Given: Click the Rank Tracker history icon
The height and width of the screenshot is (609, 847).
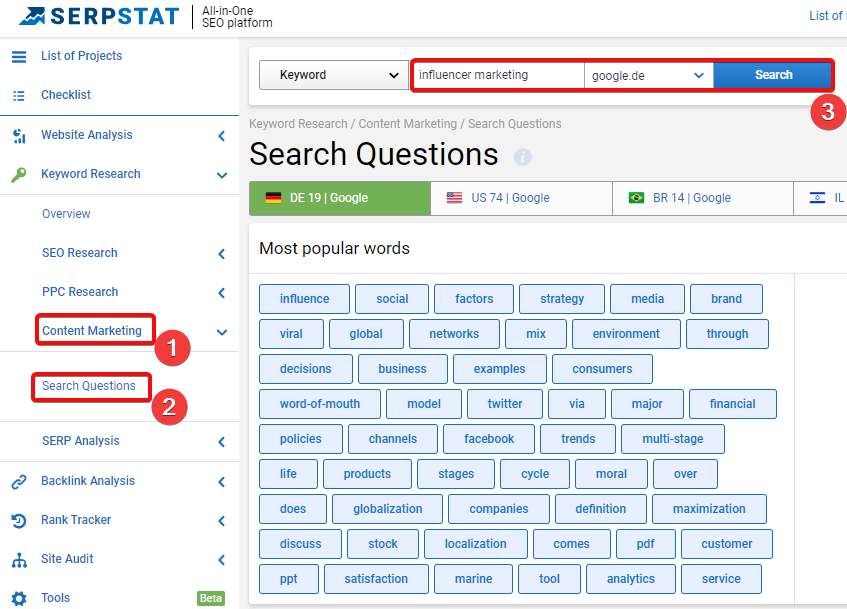Looking at the screenshot, I should [19, 520].
